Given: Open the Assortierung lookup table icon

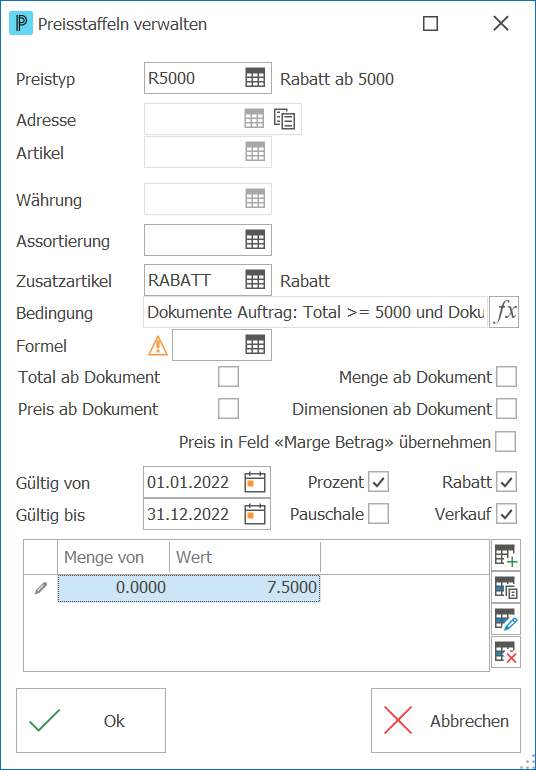Looking at the screenshot, I should pos(255,240).
